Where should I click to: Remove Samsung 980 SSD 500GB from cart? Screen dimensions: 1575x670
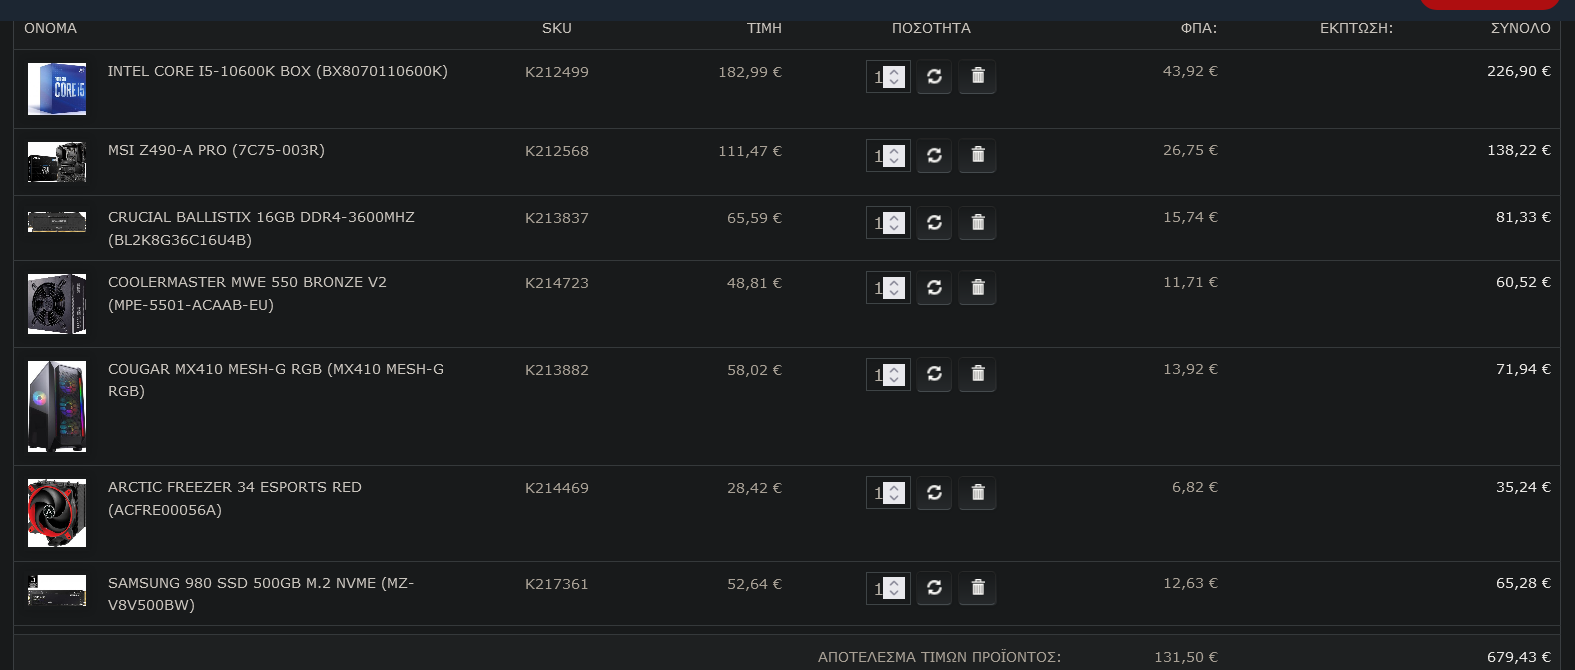[978, 588]
